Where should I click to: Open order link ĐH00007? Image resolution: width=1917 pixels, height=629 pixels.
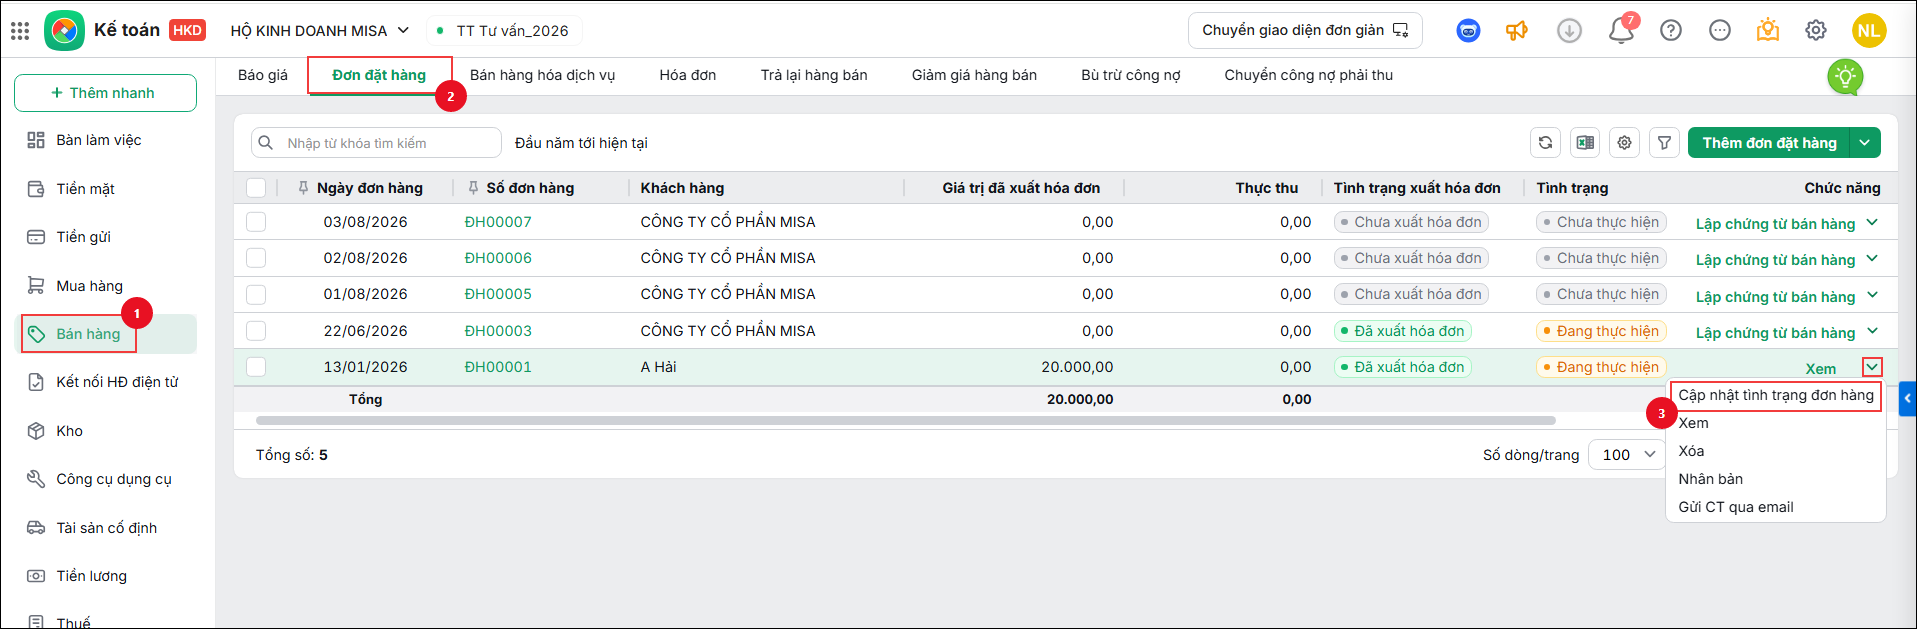pyautogui.click(x=498, y=222)
